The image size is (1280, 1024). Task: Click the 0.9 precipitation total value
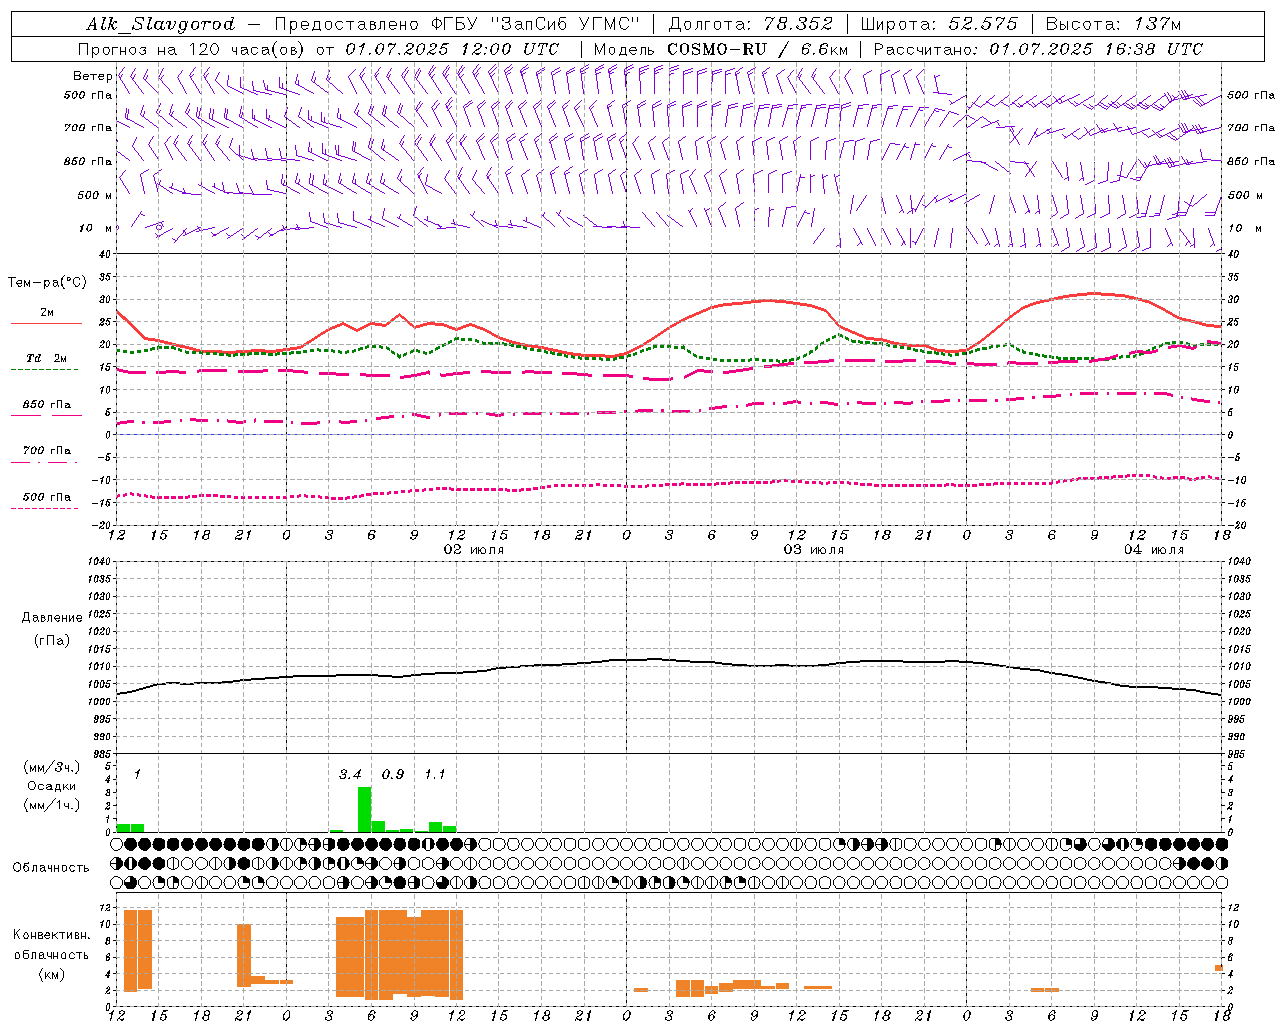[x=393, y=775]
